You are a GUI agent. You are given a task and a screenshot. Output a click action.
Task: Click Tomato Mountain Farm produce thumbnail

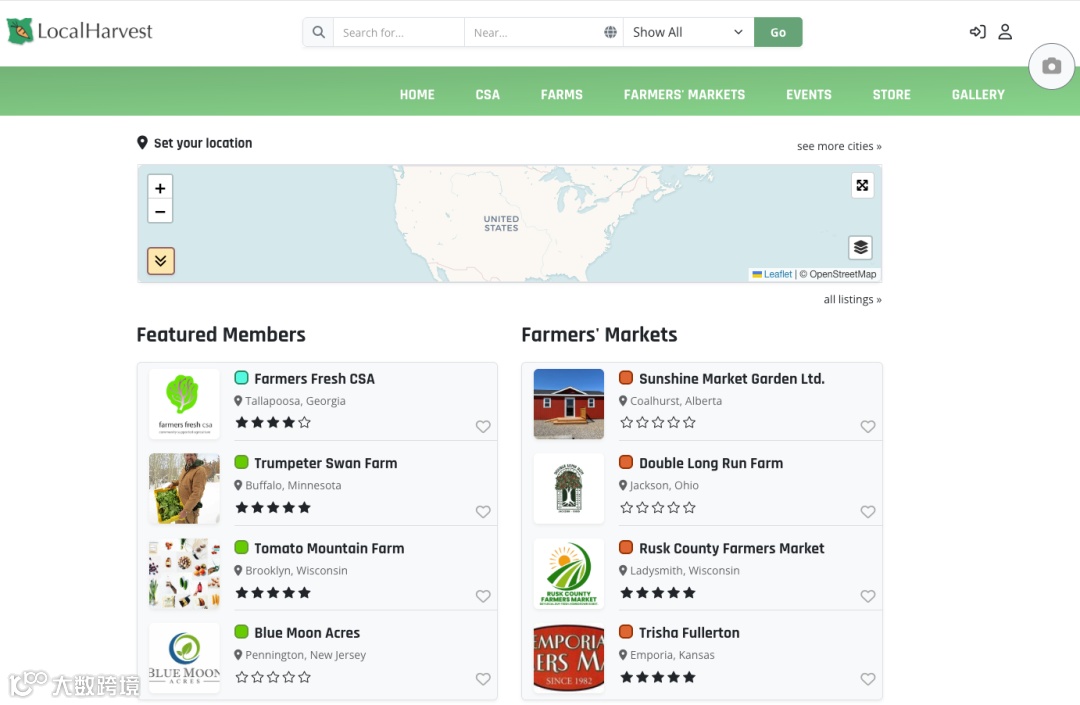pos(184,574)
